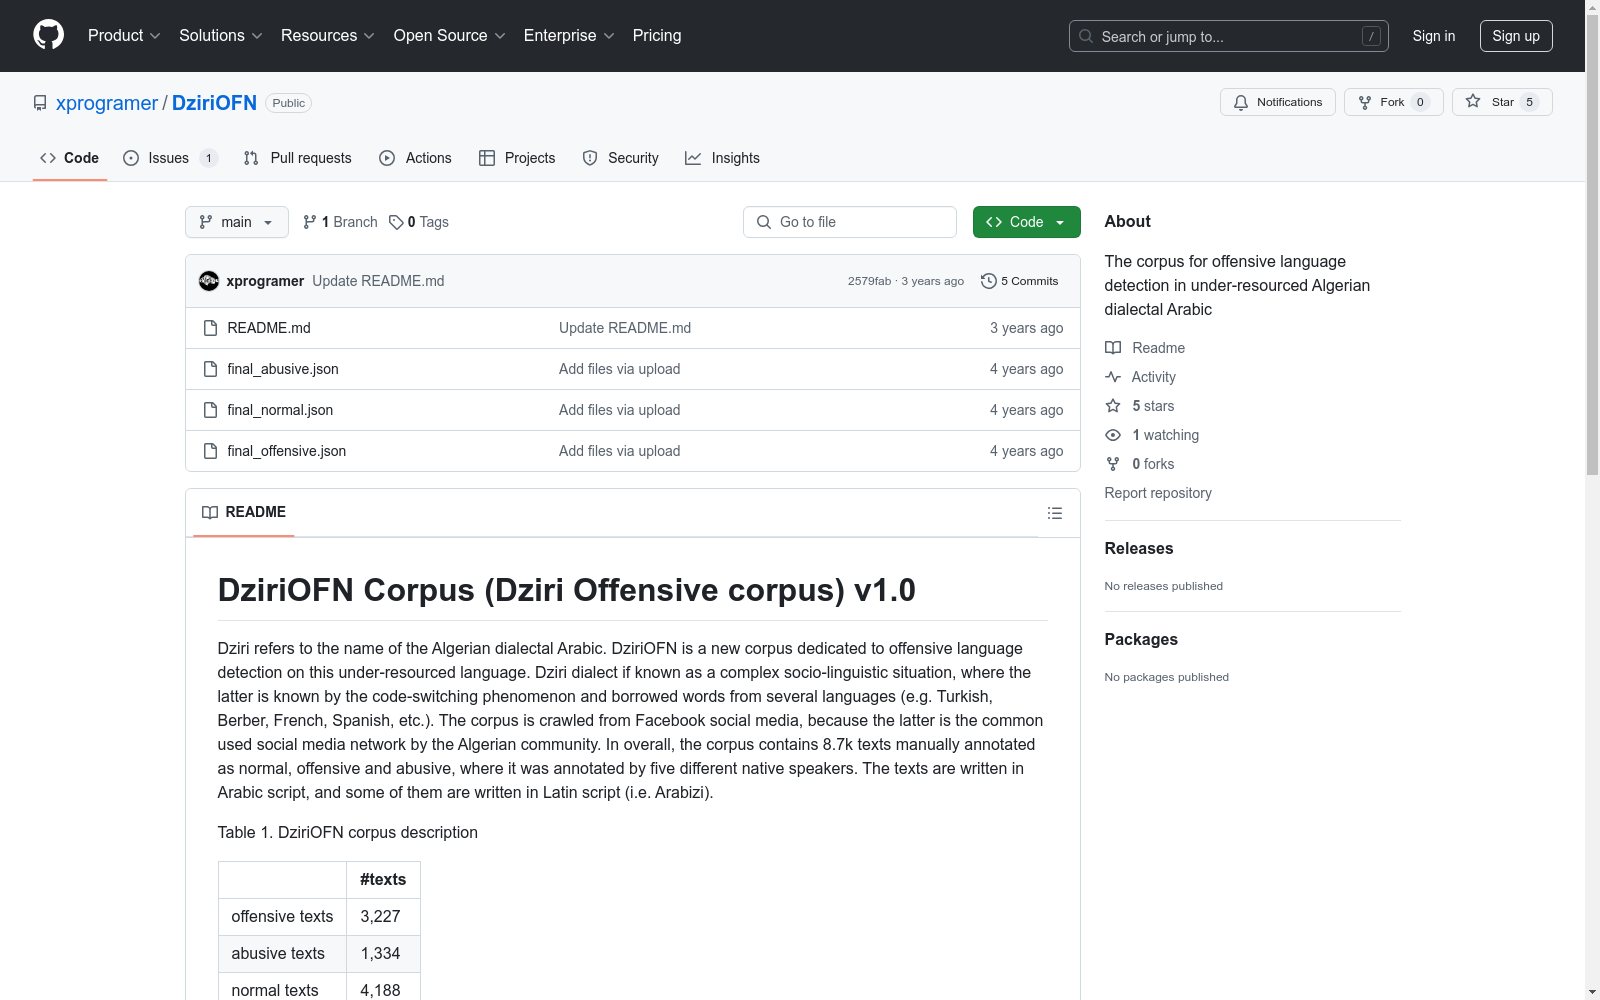This screenshot has width=1600, height=1000.
Task: Open the xprogramer owner profile link
Action: coord(107,103)
